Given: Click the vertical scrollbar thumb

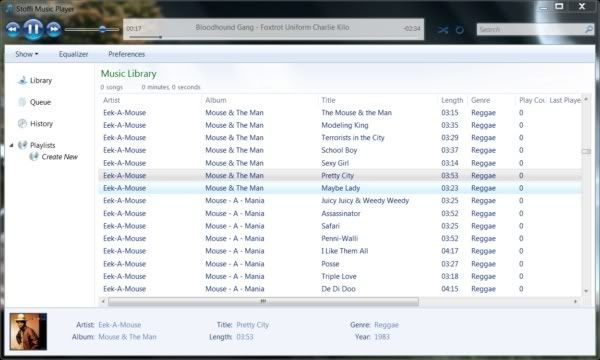Looking at the screenshot, I should pos(586,151).
